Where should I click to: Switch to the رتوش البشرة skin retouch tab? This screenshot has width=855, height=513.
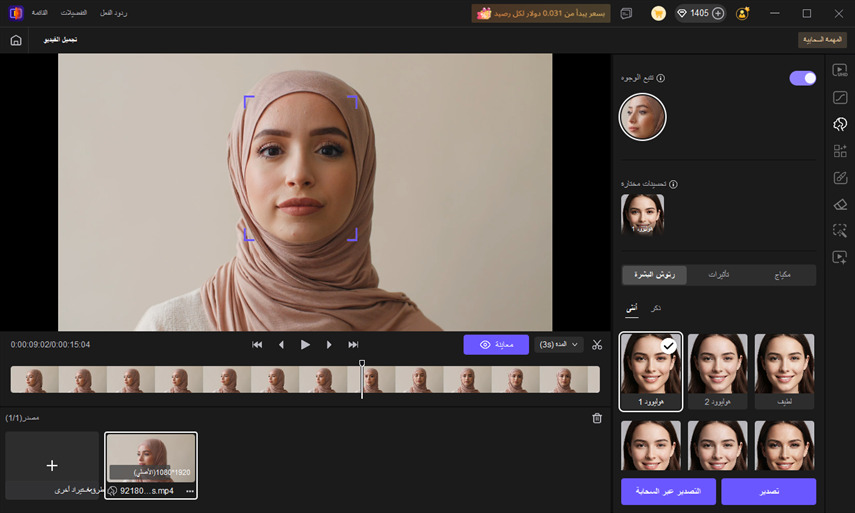654,275
